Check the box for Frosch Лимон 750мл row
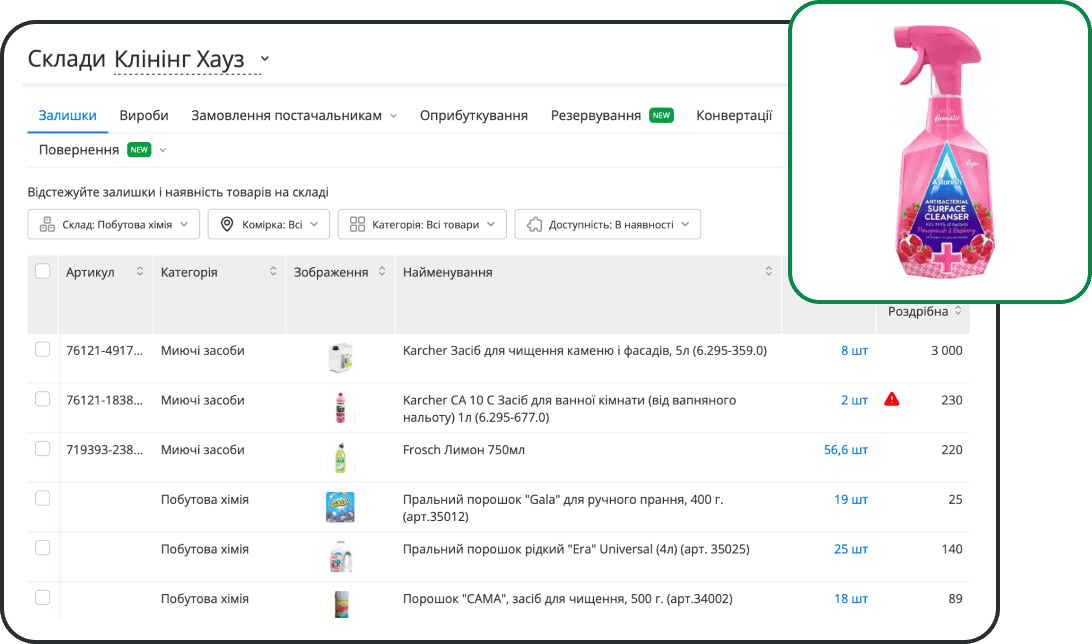 43,449
